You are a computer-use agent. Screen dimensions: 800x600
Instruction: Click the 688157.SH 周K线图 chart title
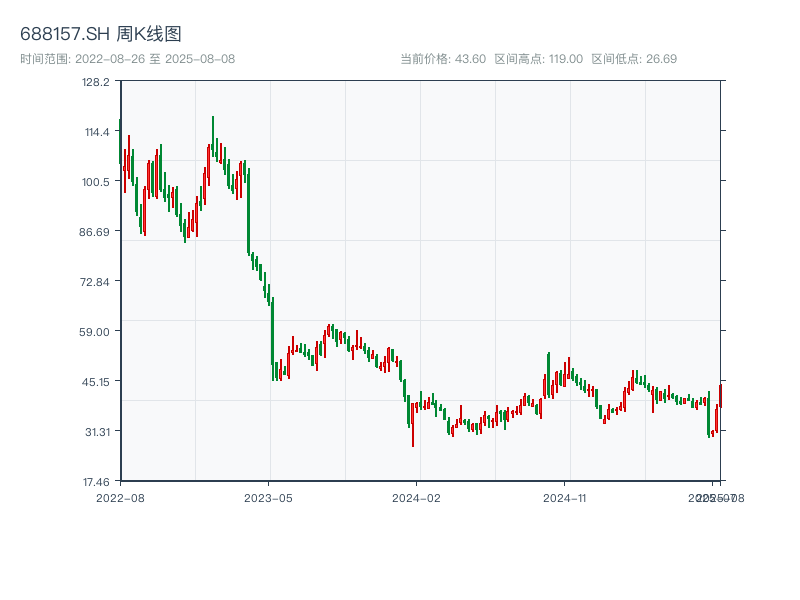click(101, 35)
